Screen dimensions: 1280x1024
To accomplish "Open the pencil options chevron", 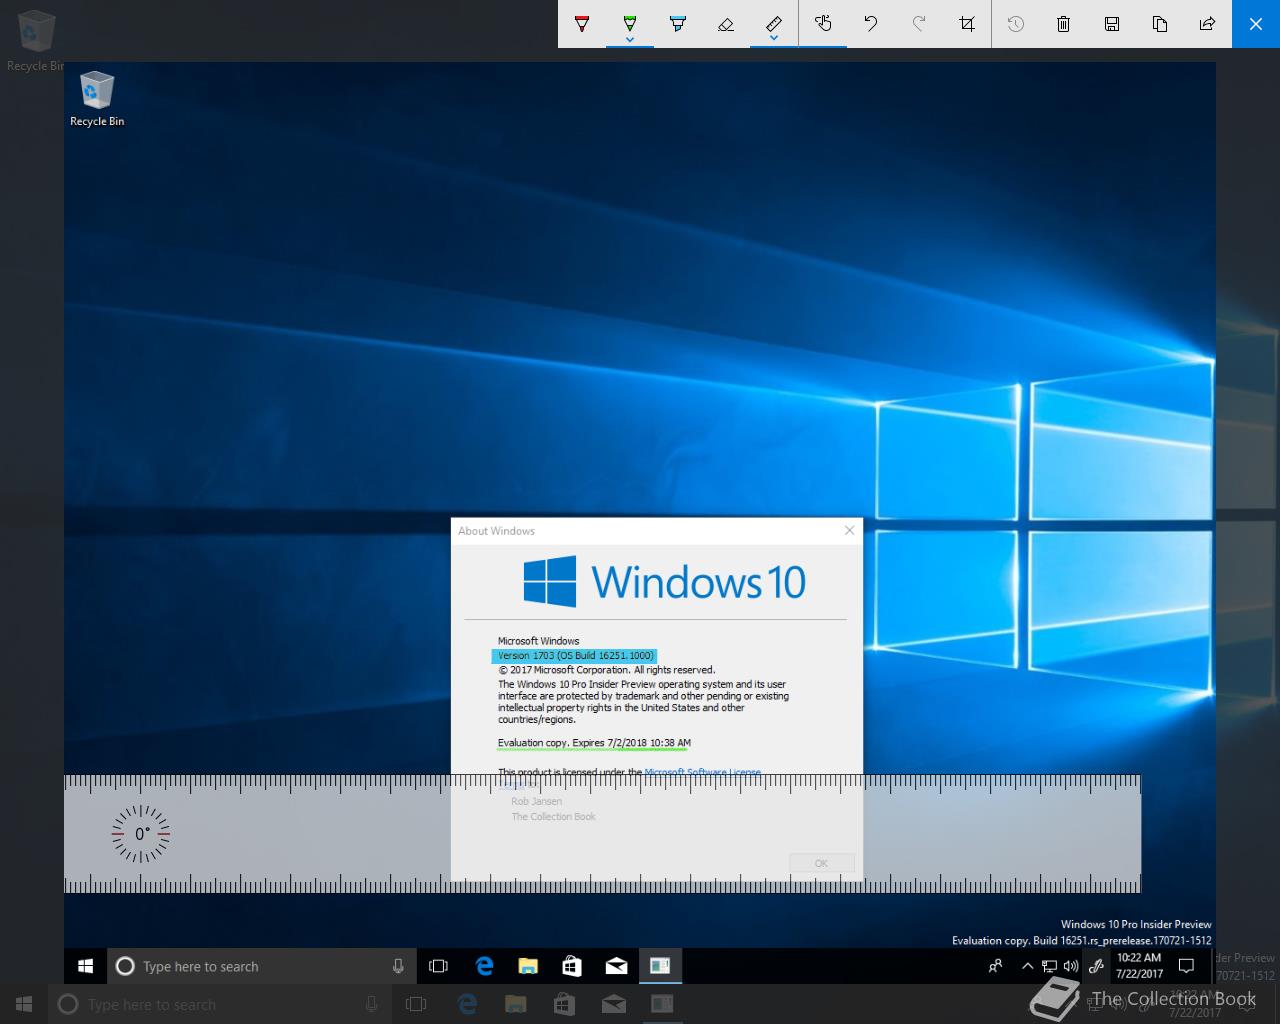I will tap(630, 39).
